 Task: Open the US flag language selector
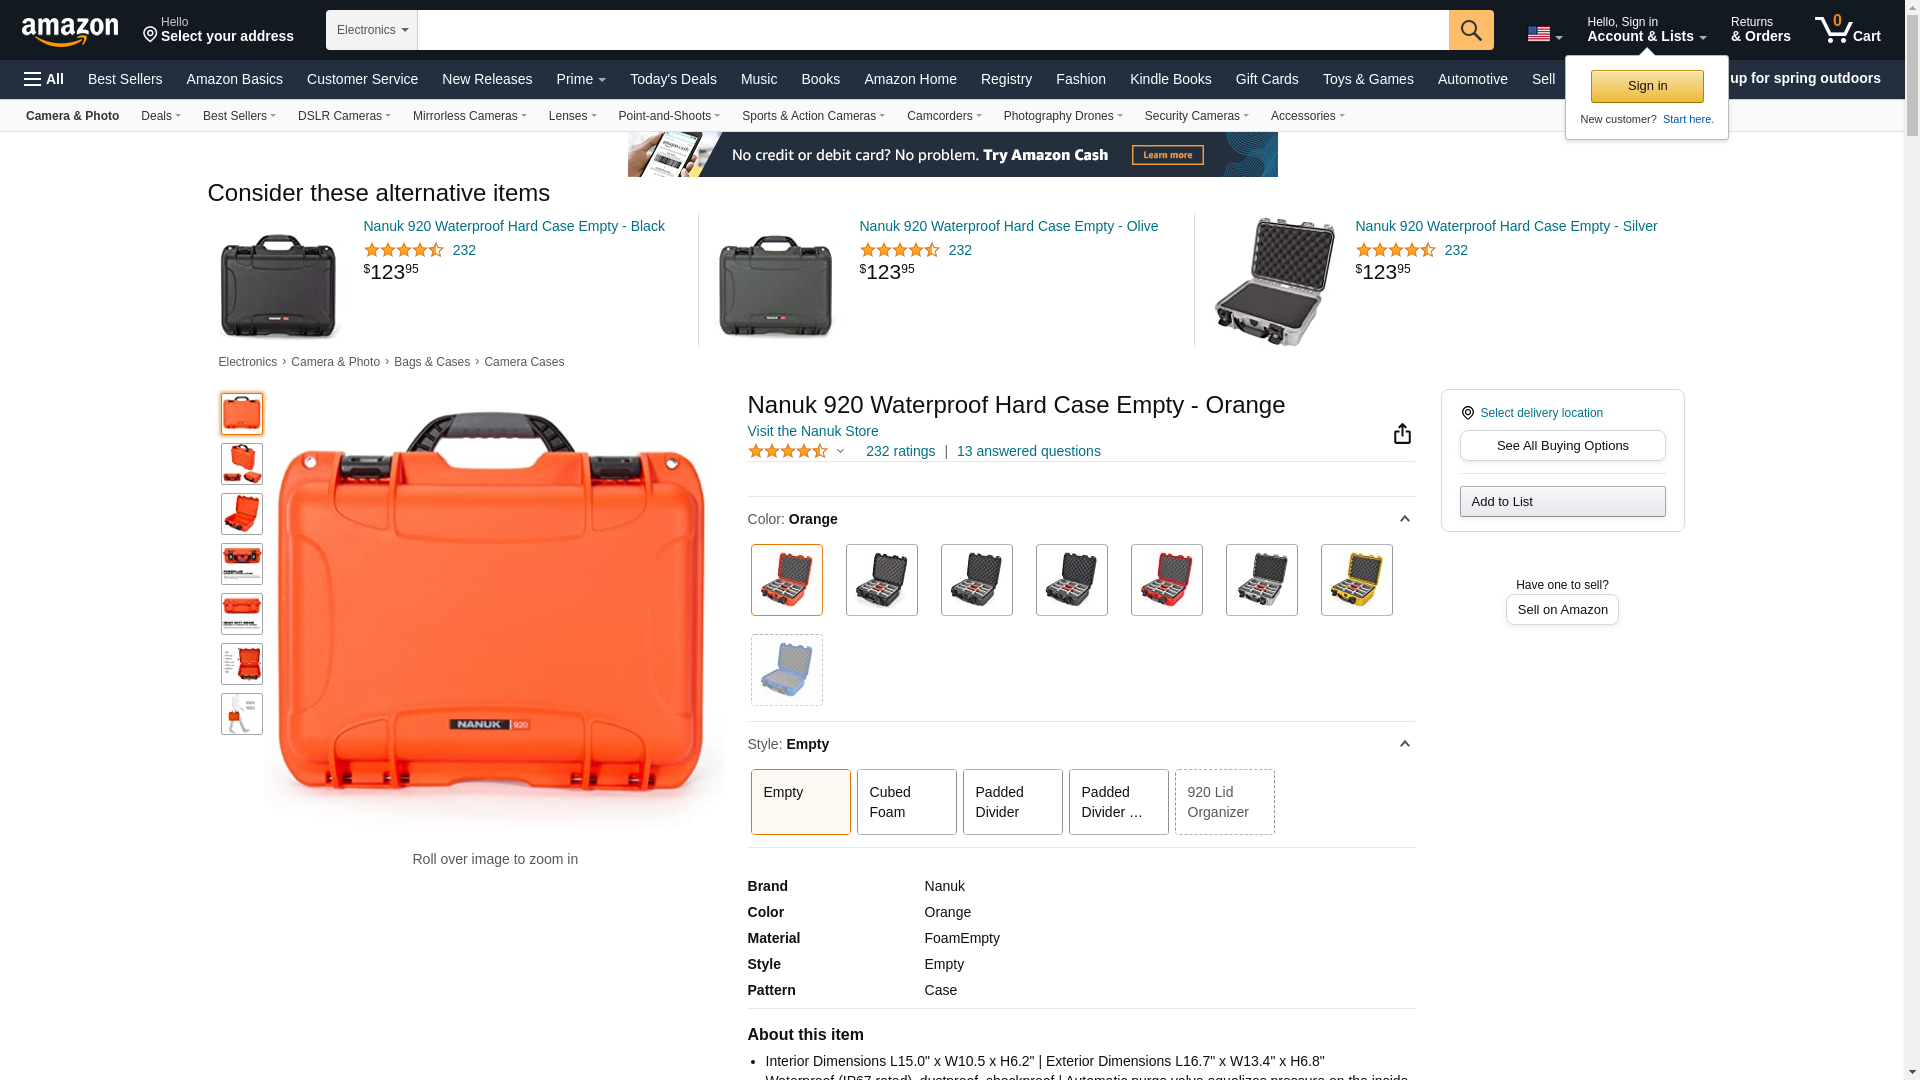(1544, 34)
